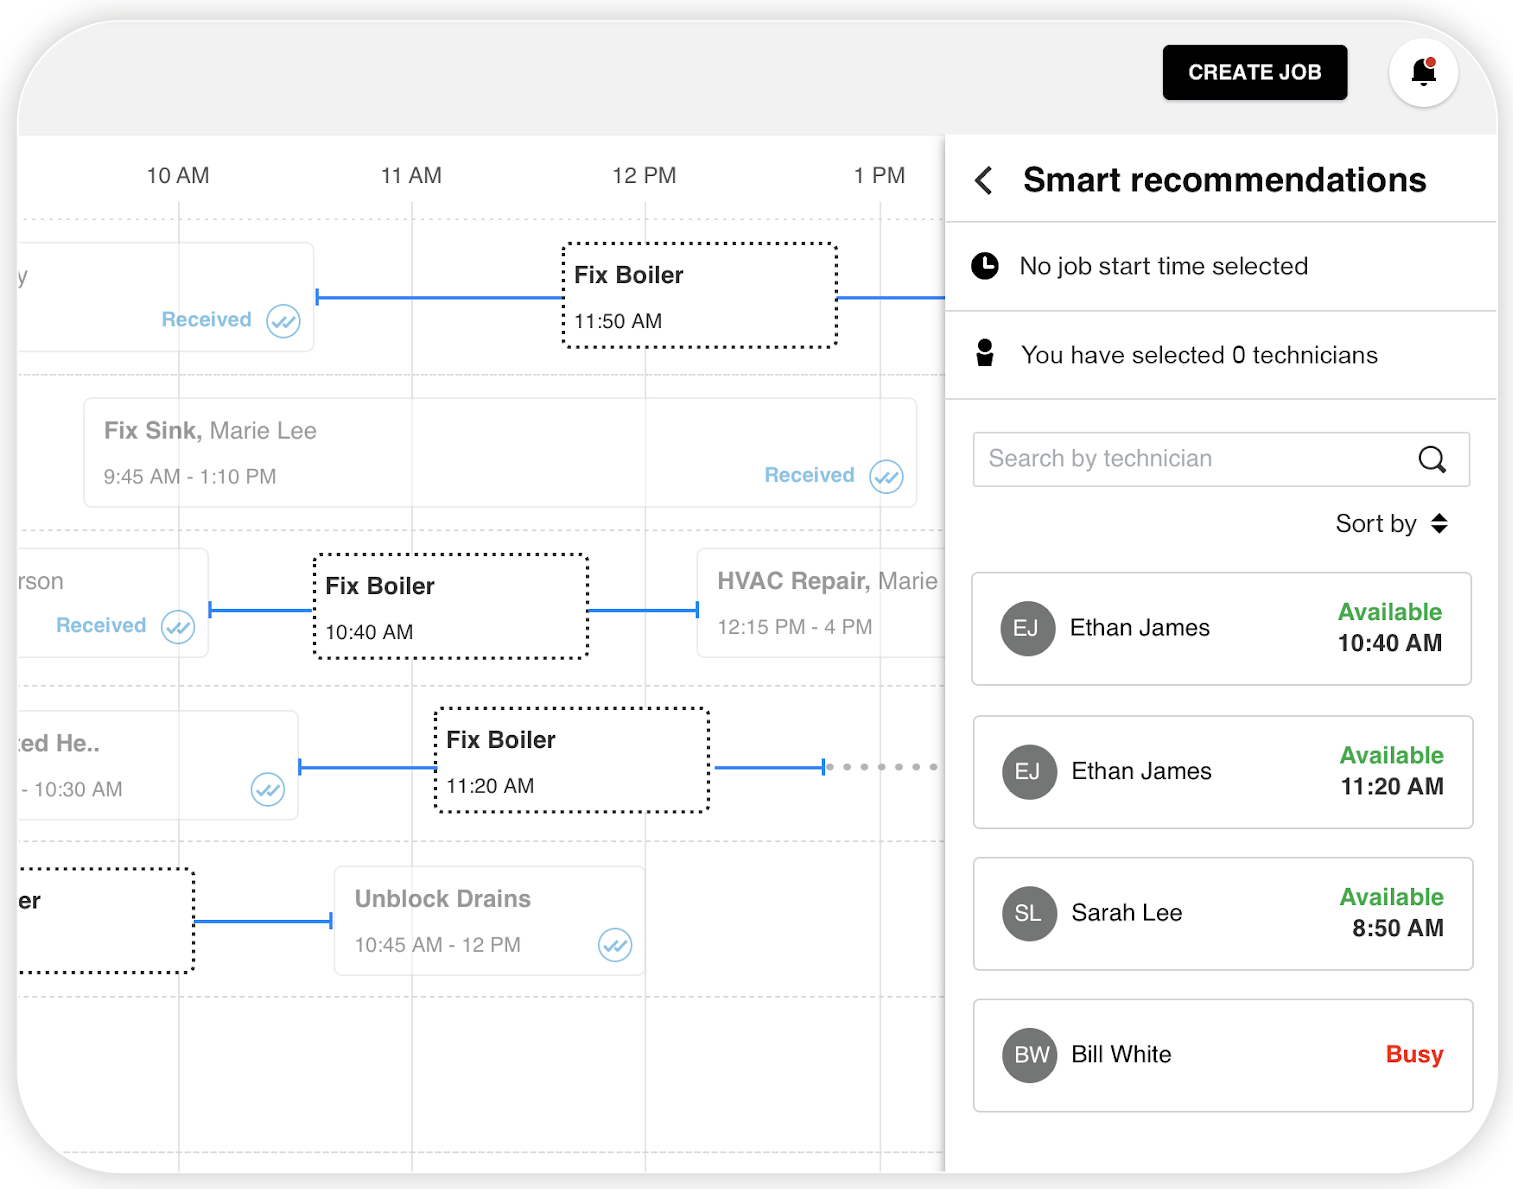Click the search magnifier icon

(1432, 459)
